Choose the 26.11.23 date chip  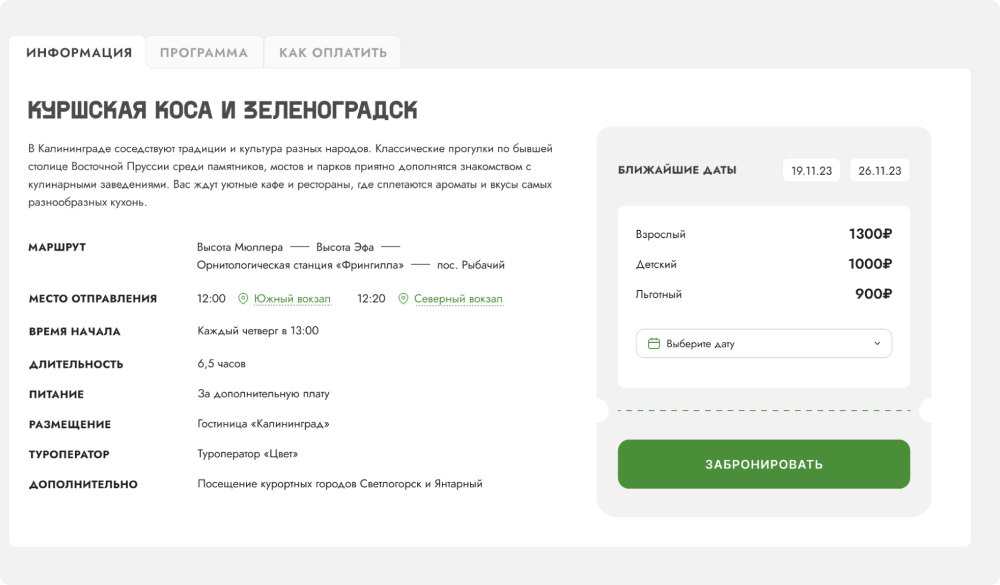point(879,170)
